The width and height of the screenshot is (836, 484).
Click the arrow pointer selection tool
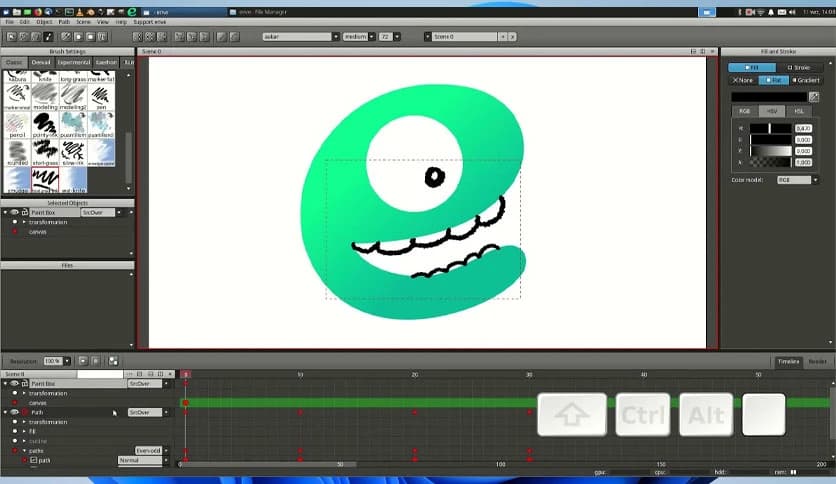pyautogui.click(x=11, y=37)
